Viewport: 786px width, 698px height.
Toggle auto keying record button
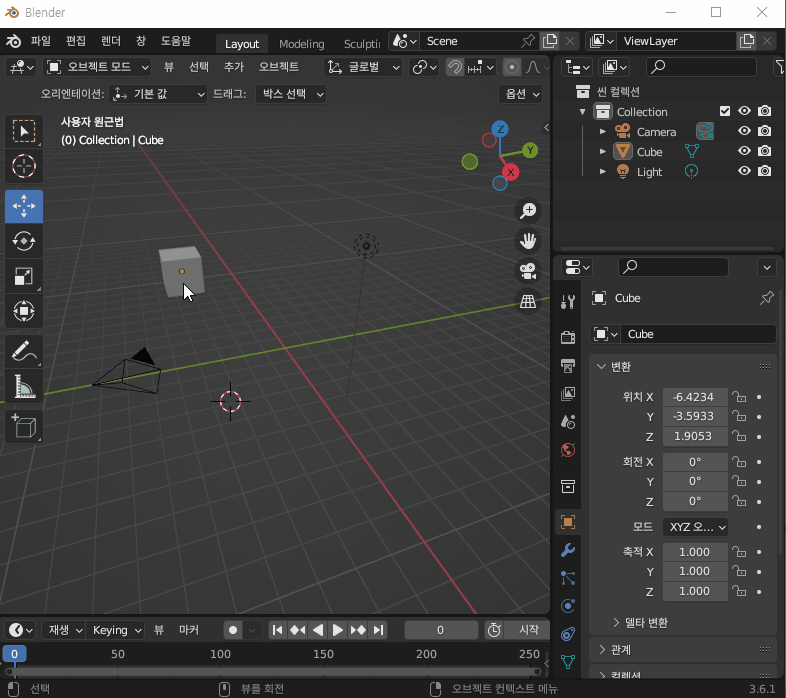point(233,630)
